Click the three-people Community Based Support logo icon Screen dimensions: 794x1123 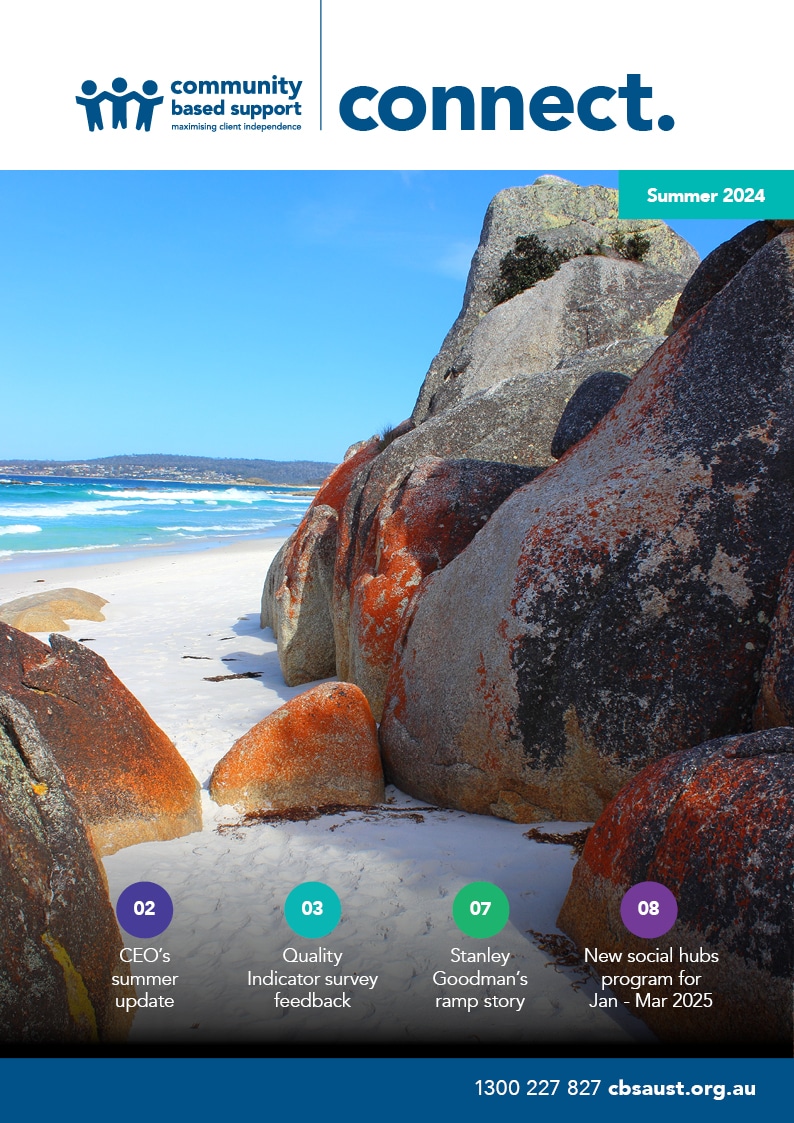click(x=119, y=104)
